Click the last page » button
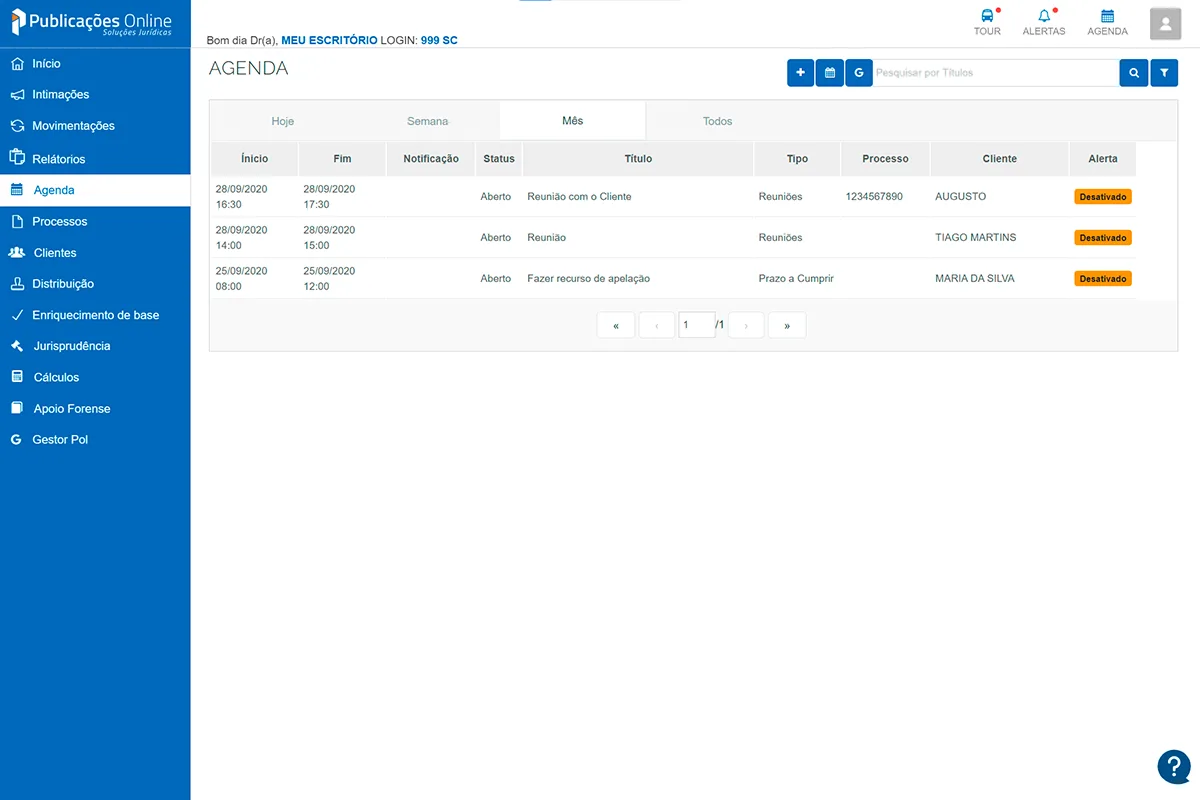Screen dimensions: 1200x800 tap(787, 326)
